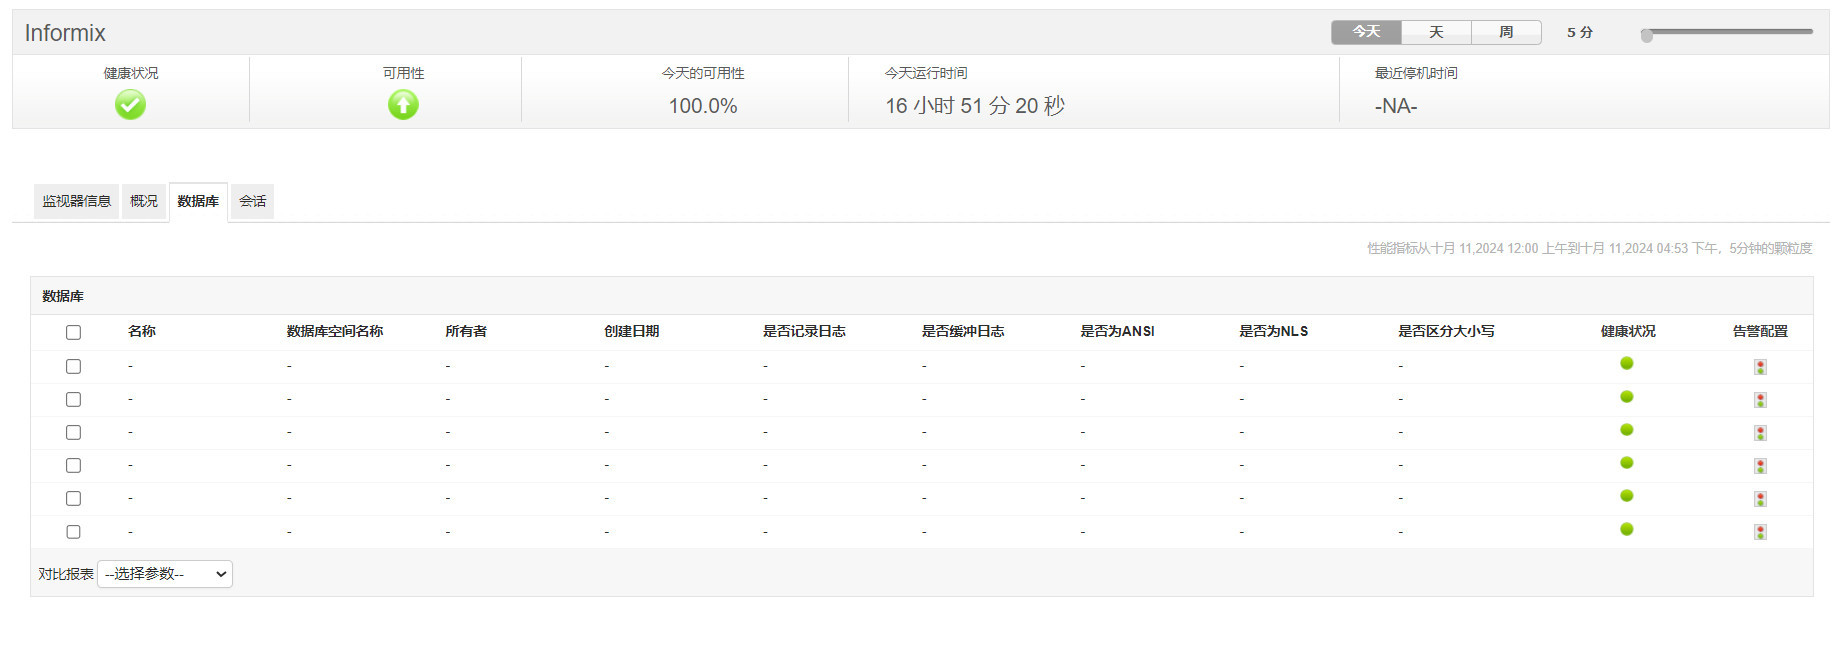Open alarm configuration icon in second row
This screenshot has height=646, width=1841.
(x=1760, y=400)
